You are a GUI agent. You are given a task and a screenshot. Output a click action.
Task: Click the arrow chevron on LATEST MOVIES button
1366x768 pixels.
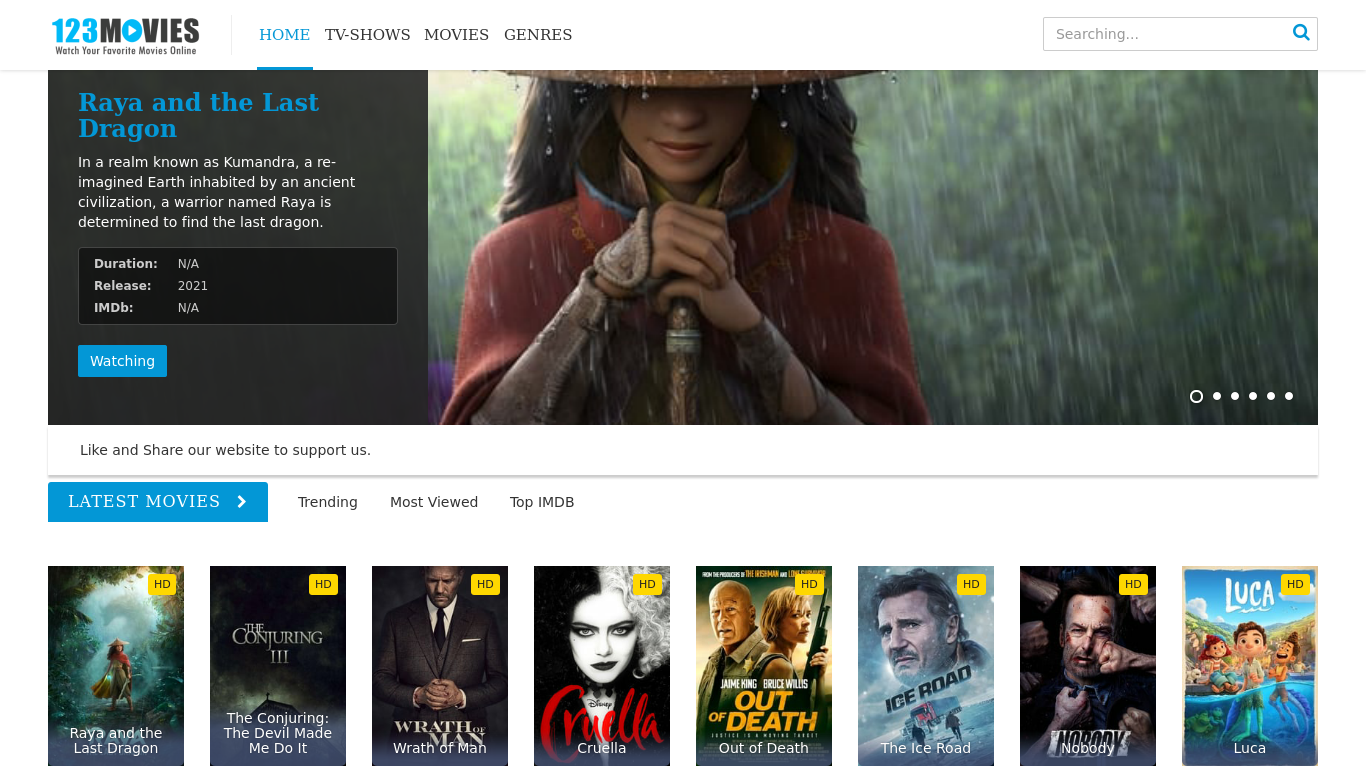click(241, 502)
